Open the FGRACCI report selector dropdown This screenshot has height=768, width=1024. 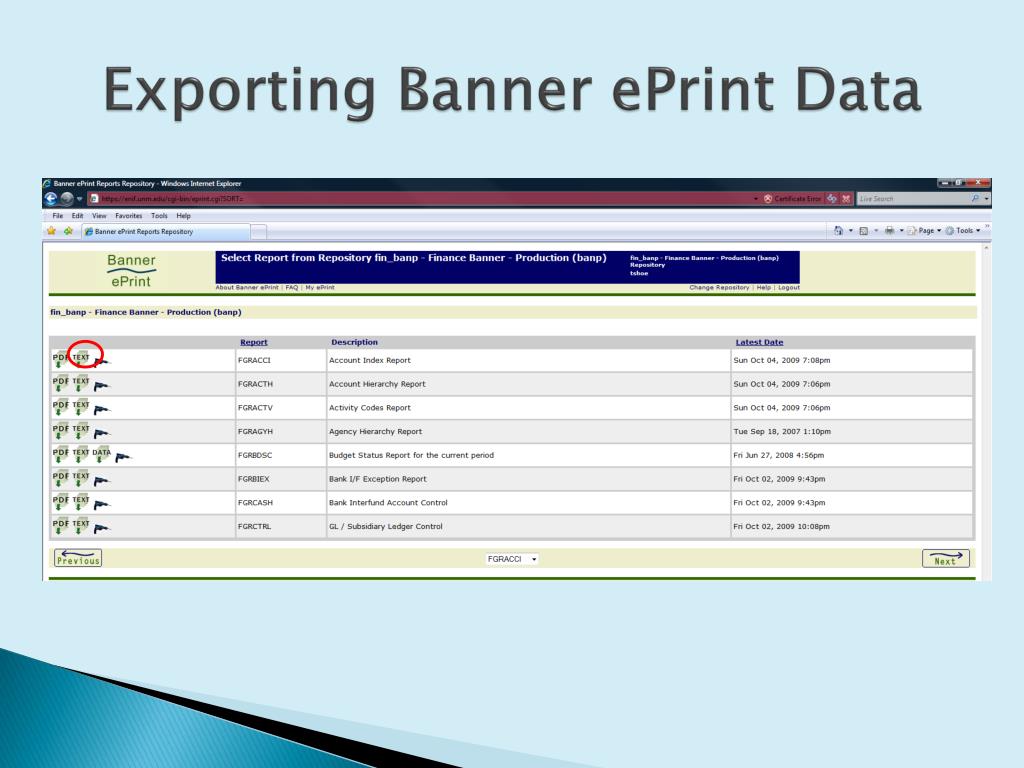pyautogui.click(x=512, y=559)
